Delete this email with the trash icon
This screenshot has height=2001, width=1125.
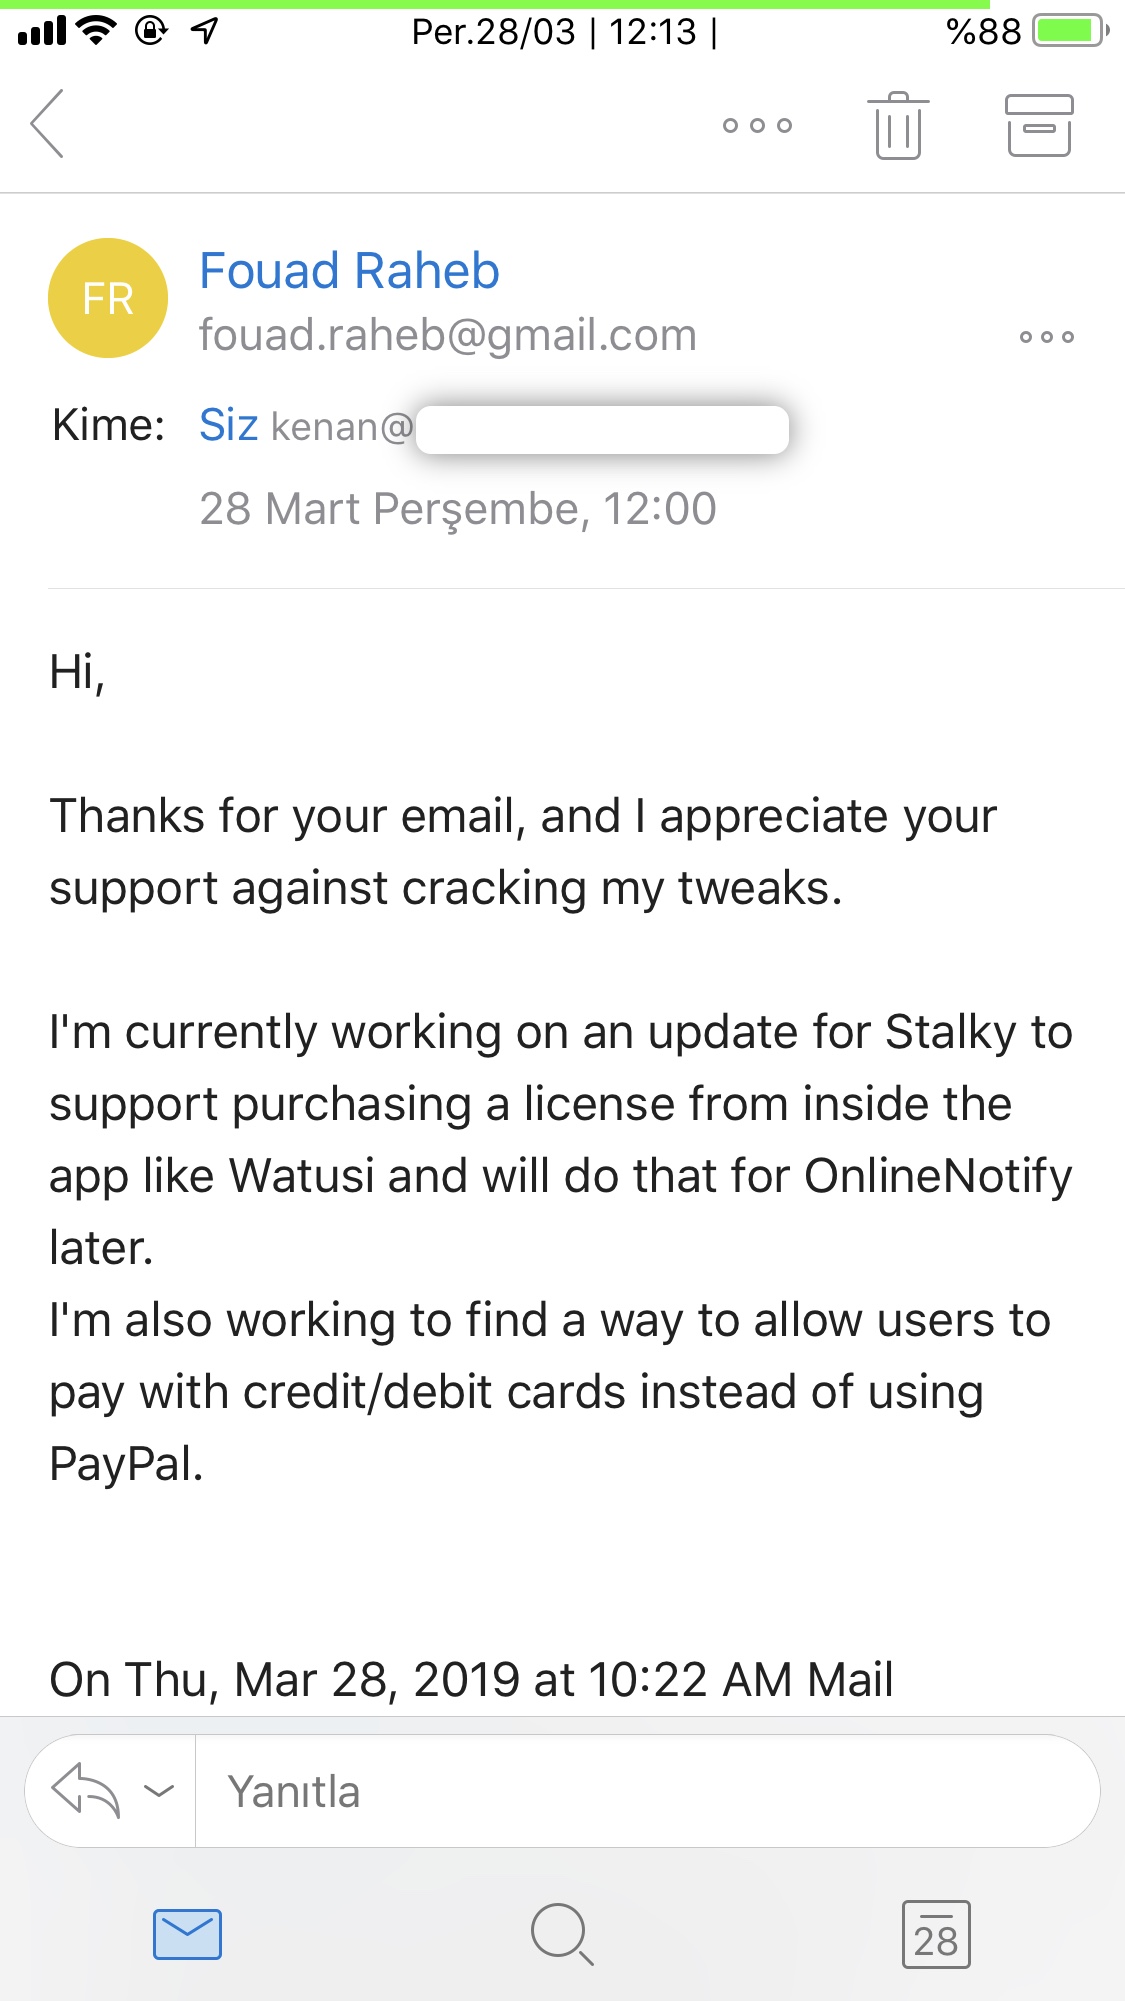coord(898,125)
